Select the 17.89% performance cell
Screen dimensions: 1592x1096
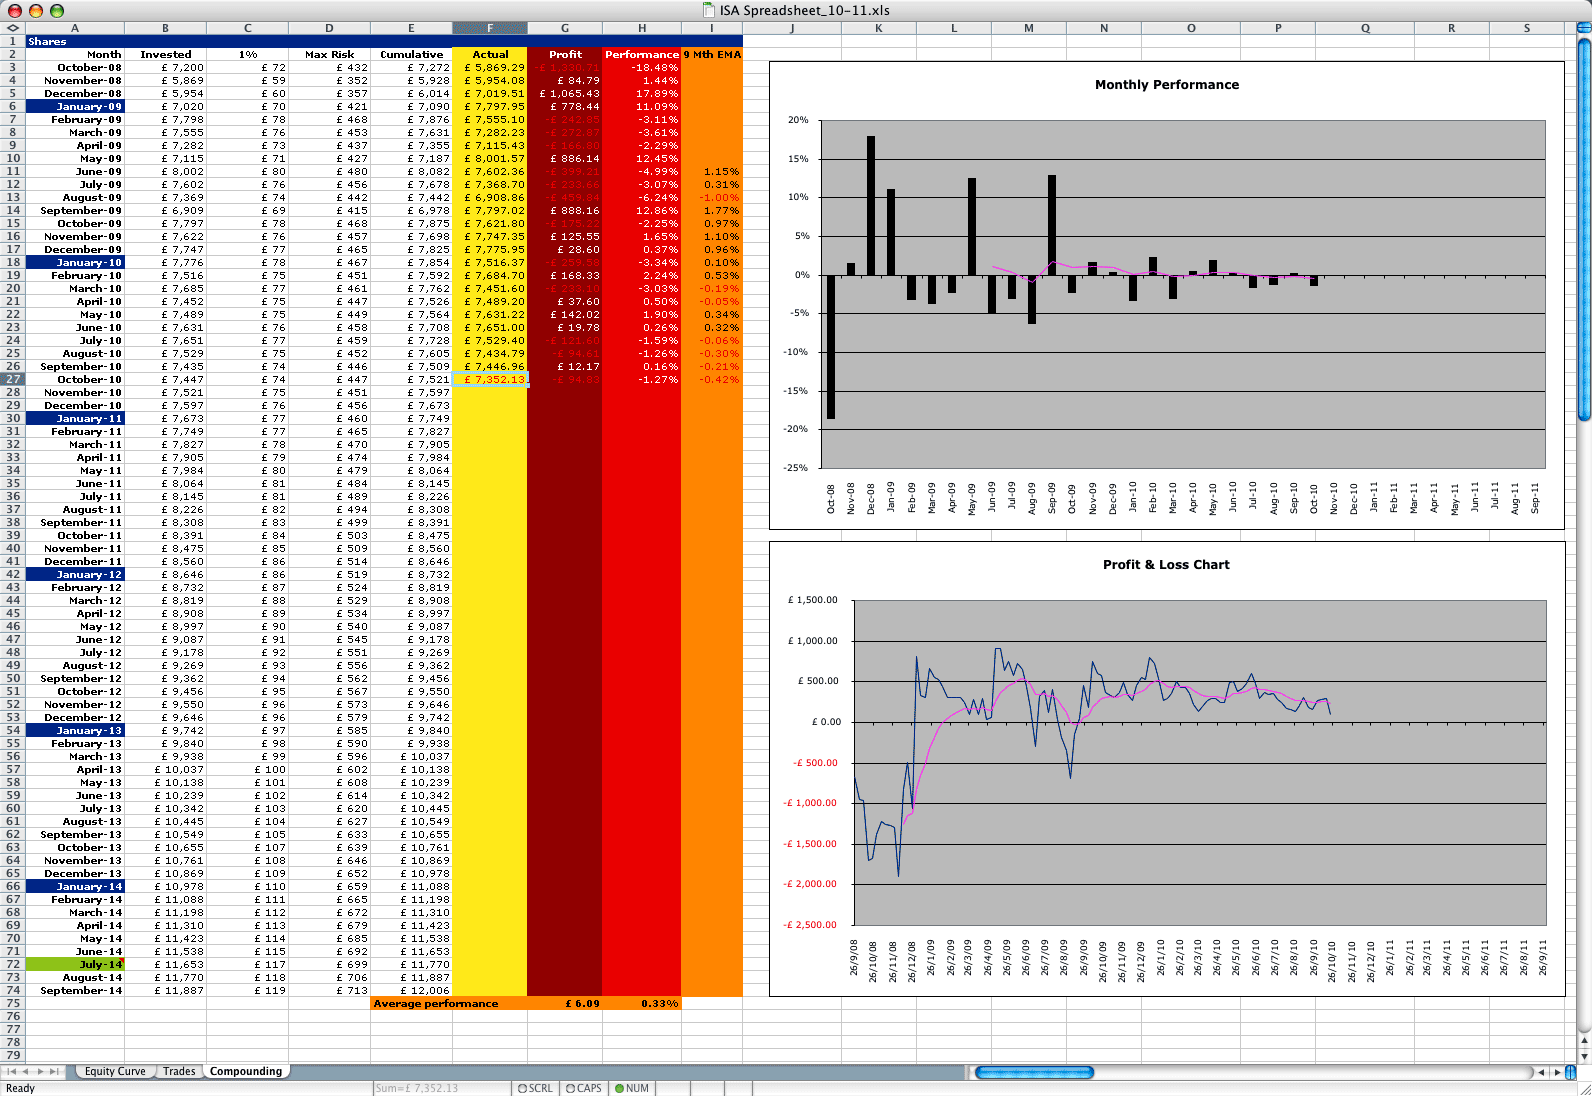tap(642, 93)
